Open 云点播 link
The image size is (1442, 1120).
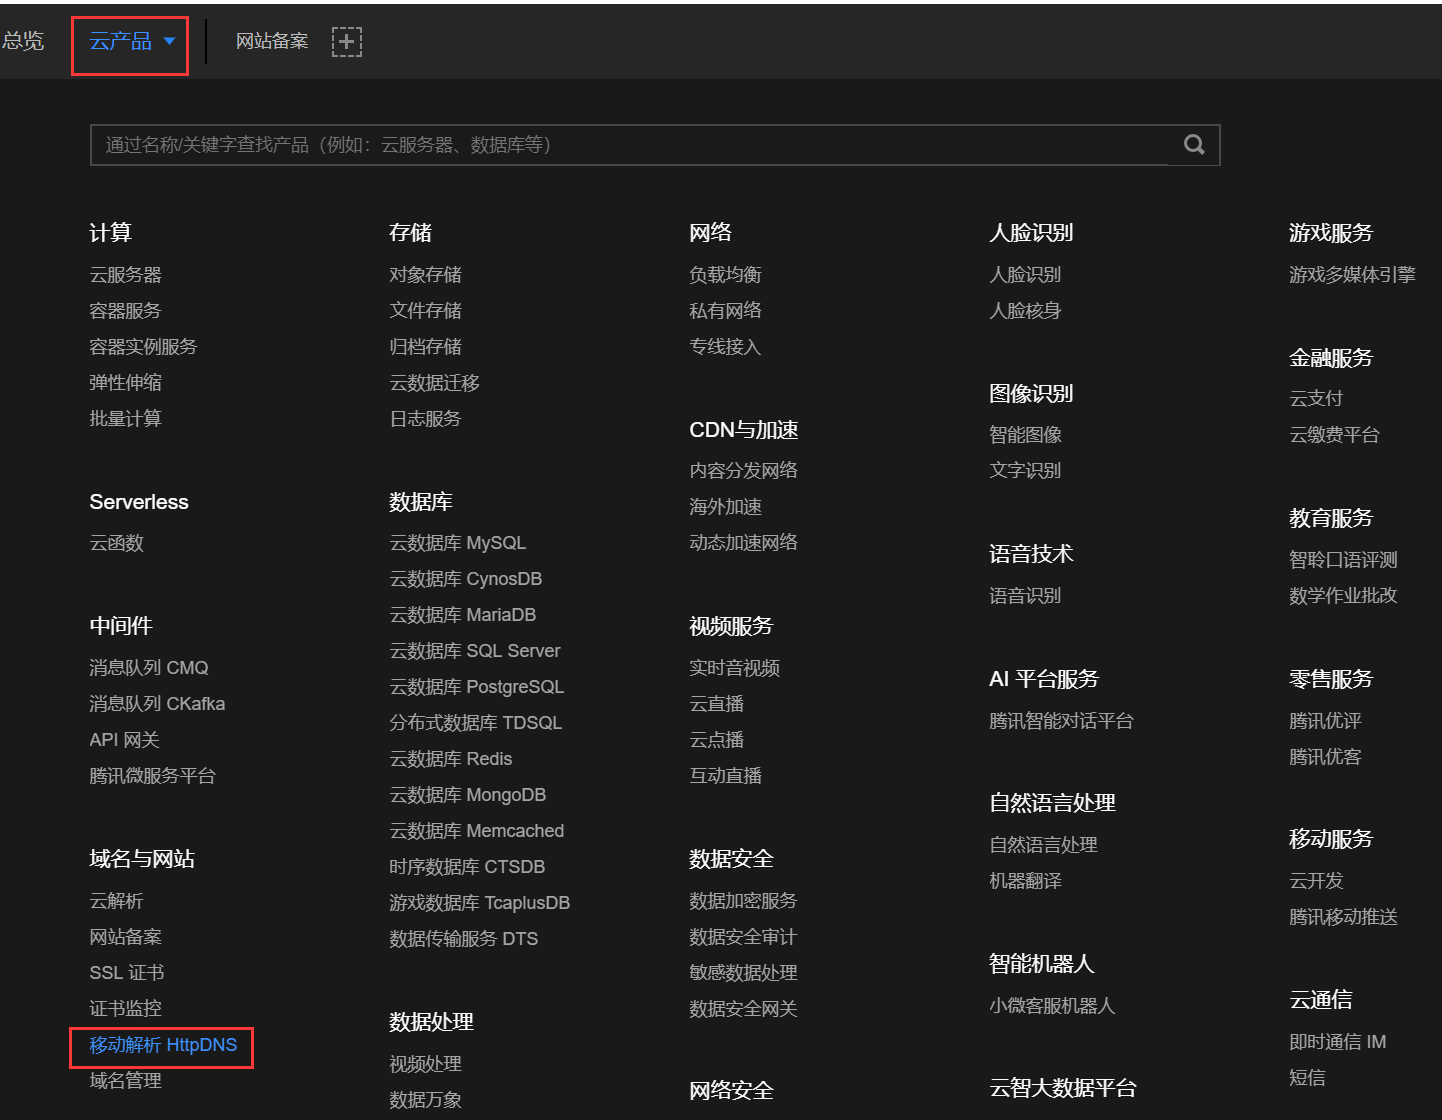click(717, 740)
